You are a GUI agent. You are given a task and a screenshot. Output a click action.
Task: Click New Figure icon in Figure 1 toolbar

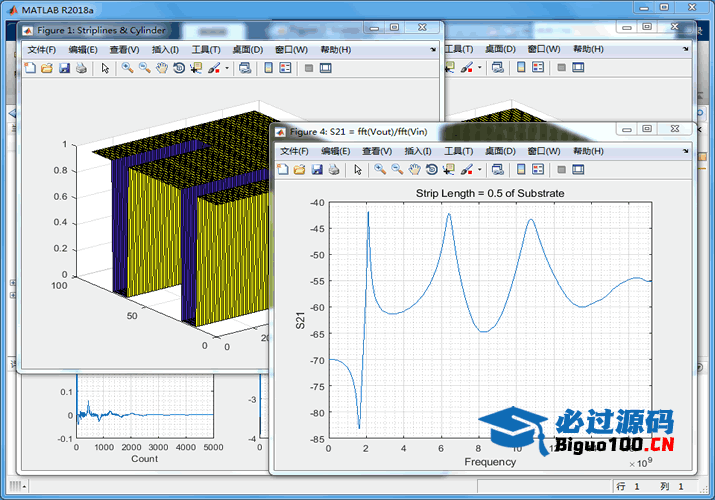(x=30, y=68)
